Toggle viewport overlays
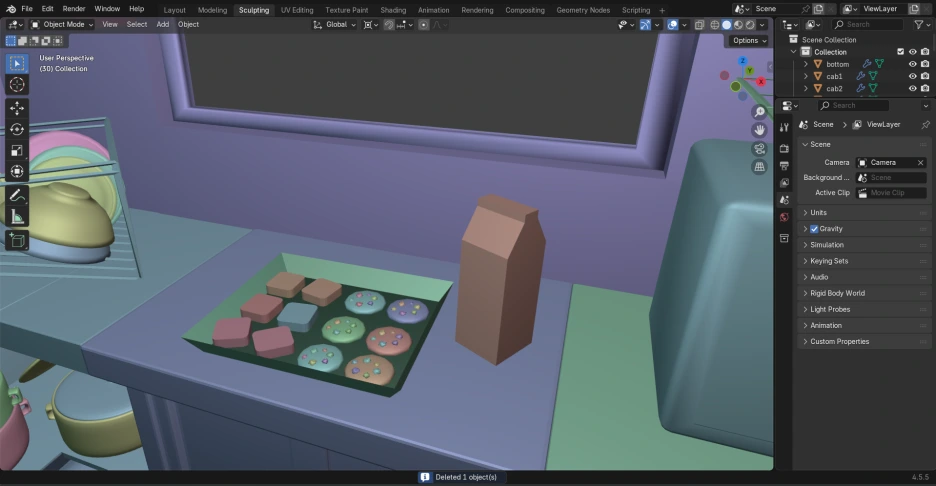This screenshot has height=486, width=936. coord(673,24)
